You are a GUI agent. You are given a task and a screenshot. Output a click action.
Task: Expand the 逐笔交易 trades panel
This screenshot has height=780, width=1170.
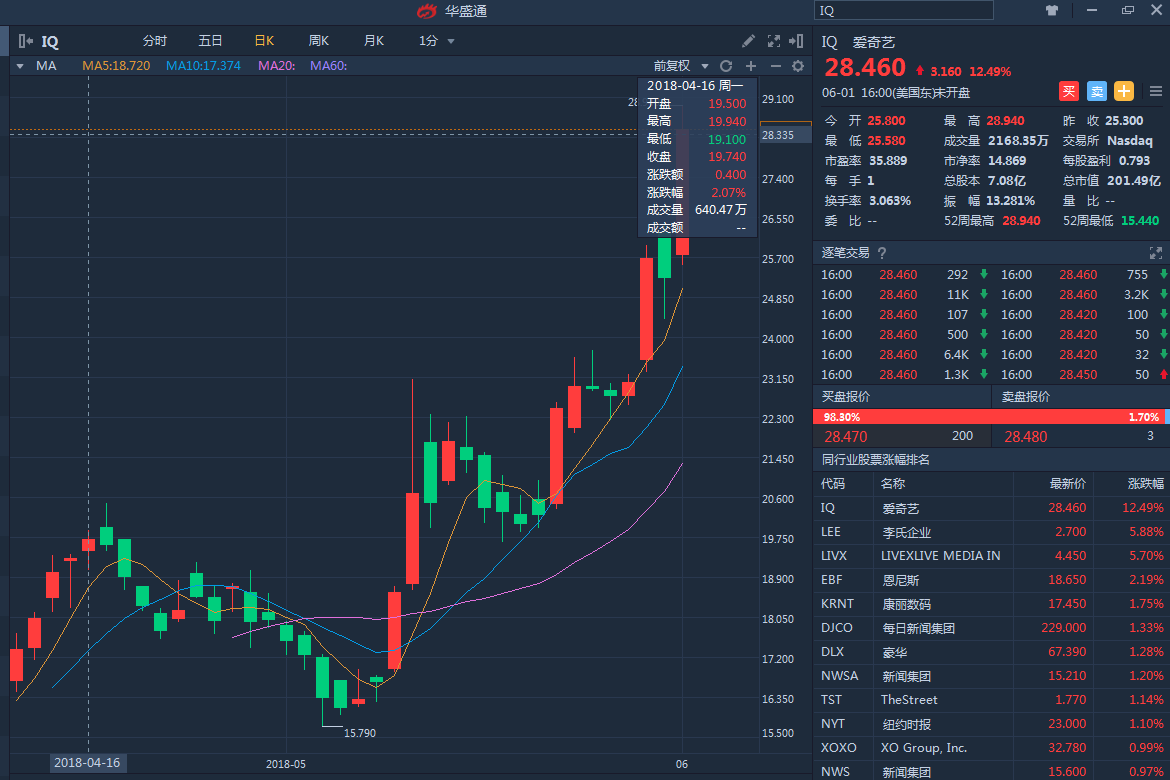[x=1156, y=253]
